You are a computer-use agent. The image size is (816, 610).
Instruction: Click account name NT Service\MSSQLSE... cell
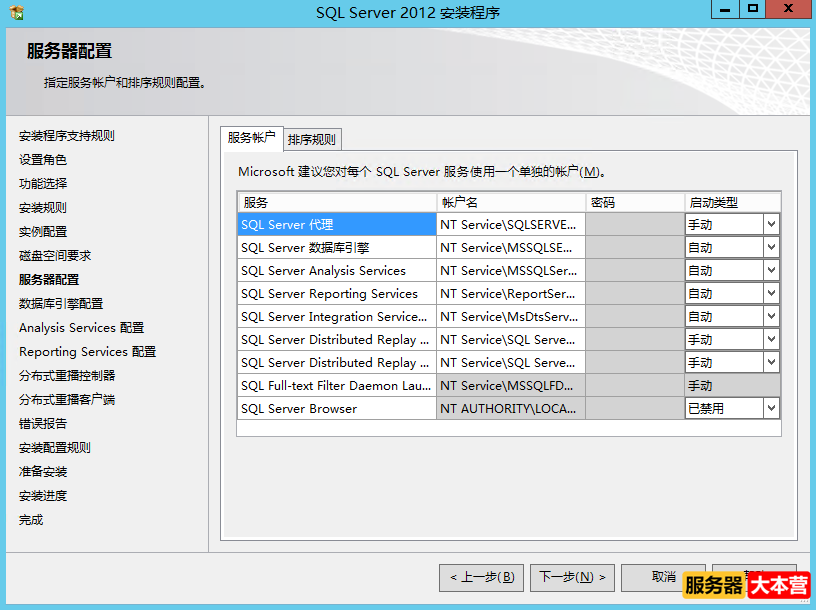pos(511,247)
